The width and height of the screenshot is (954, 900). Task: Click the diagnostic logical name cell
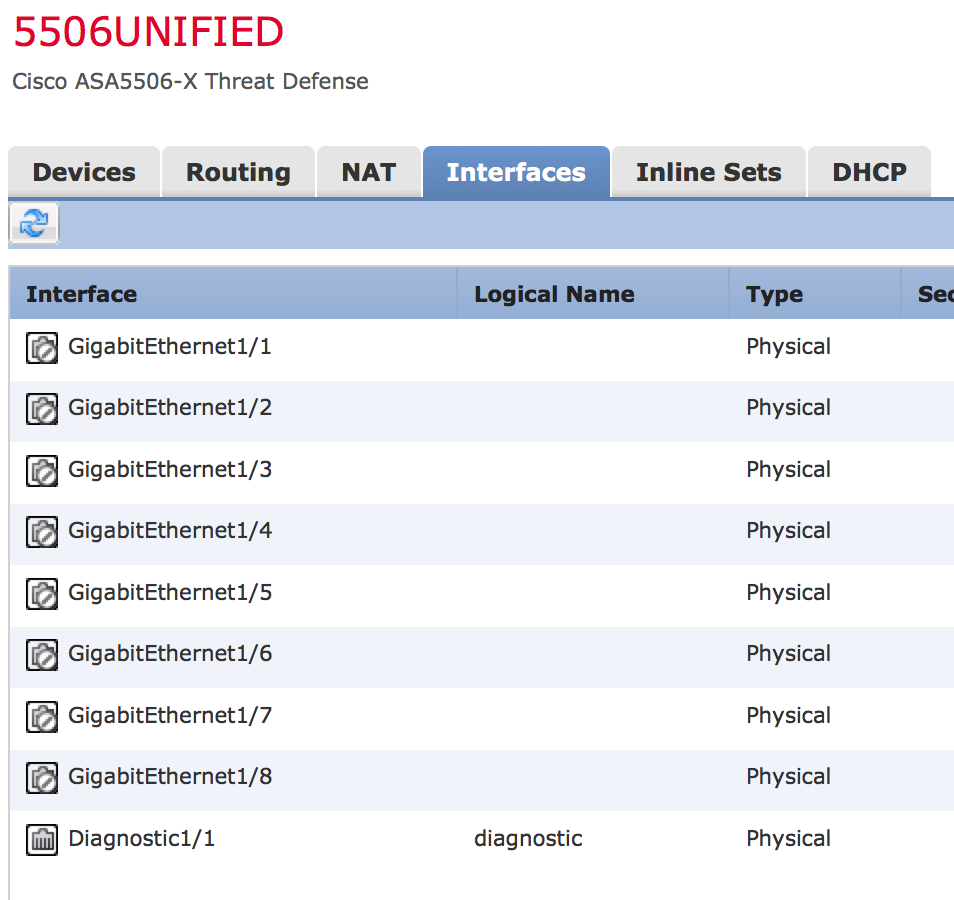(x=528, y=839)
